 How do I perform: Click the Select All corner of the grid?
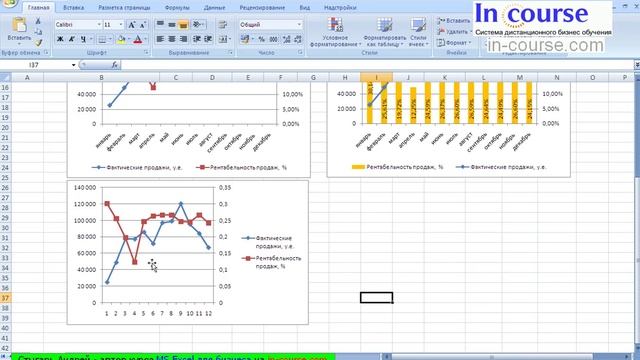pyautogui.click(x=5, y=78)
